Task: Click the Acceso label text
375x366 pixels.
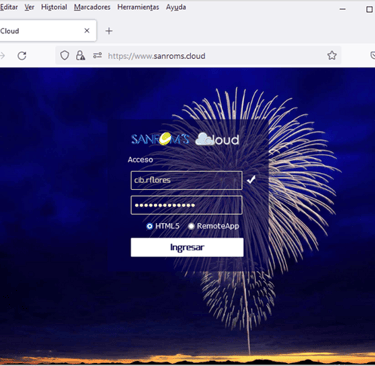Action: (140, 160)
